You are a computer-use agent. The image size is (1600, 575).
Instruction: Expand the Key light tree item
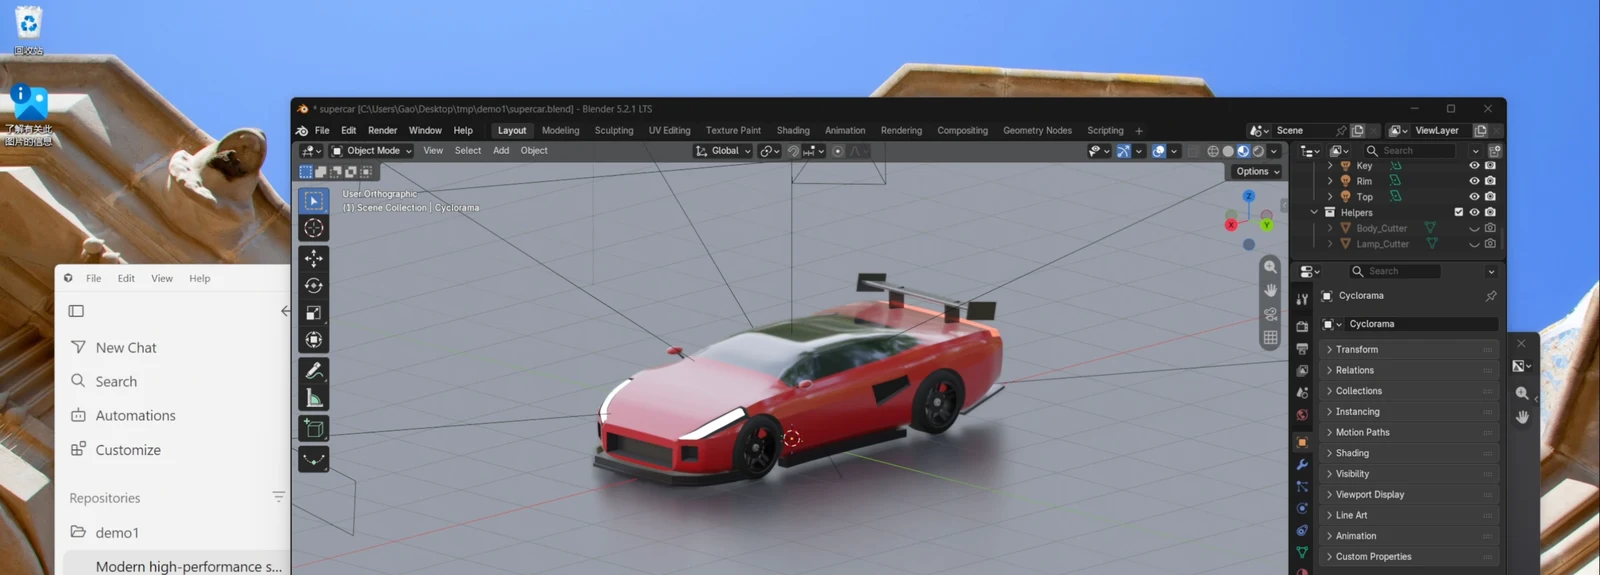coord(1330,166)
